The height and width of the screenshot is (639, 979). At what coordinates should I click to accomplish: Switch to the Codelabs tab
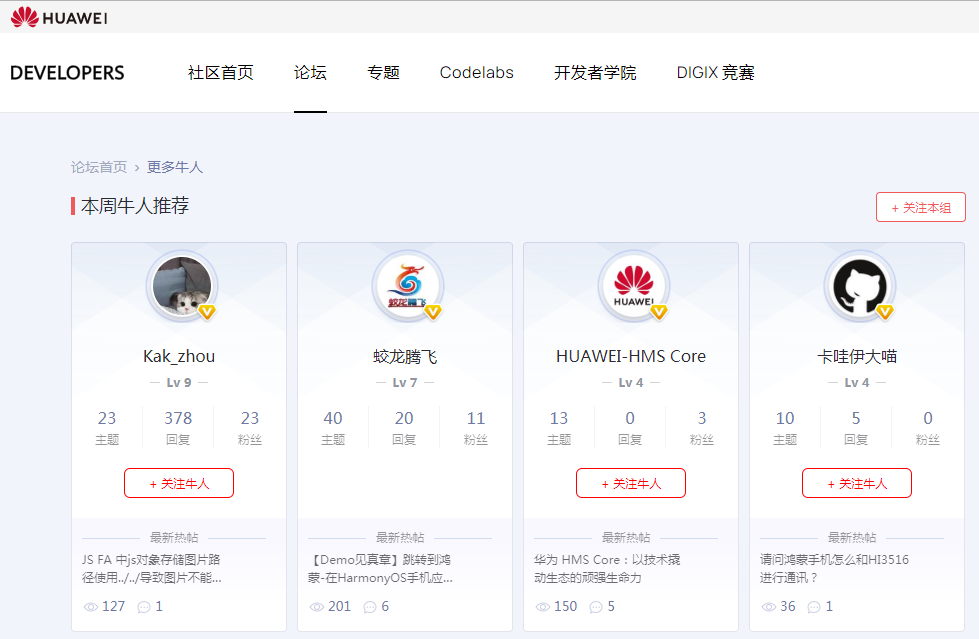476,73
